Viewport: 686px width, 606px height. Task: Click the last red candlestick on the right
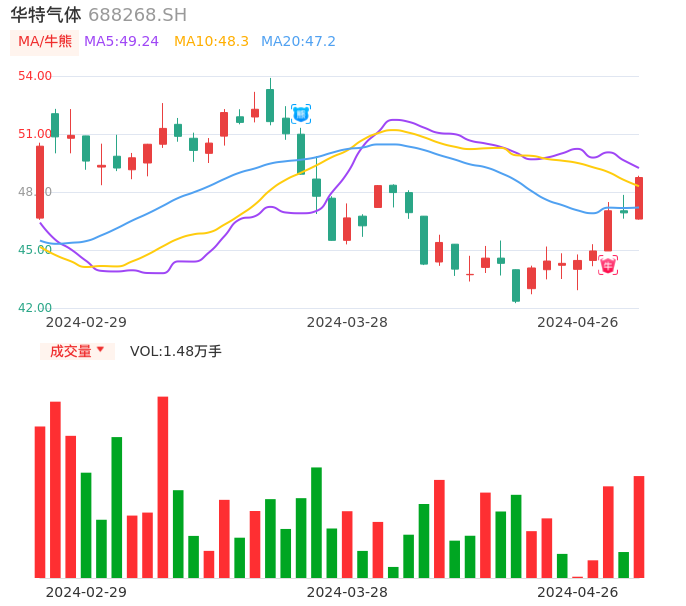[639, 198]
